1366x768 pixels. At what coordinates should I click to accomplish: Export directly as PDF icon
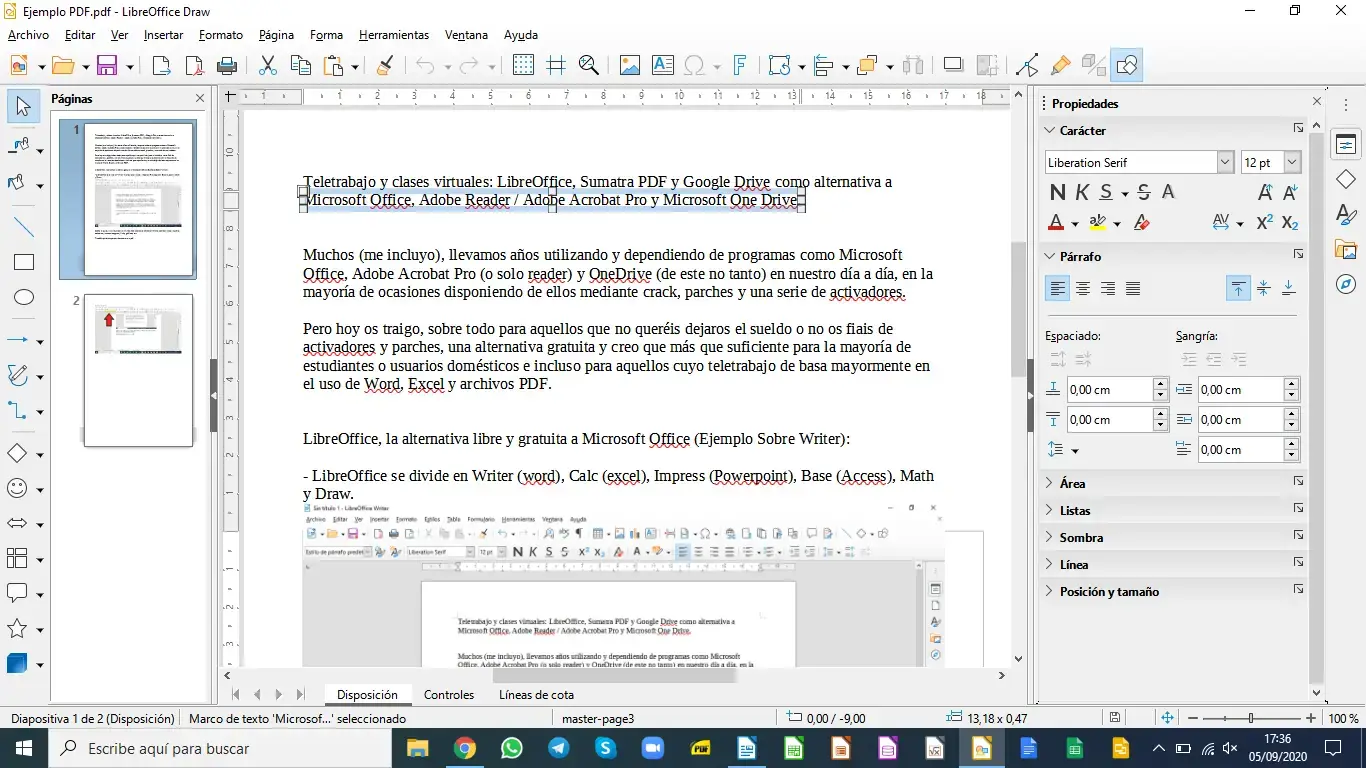pos(194,66)
